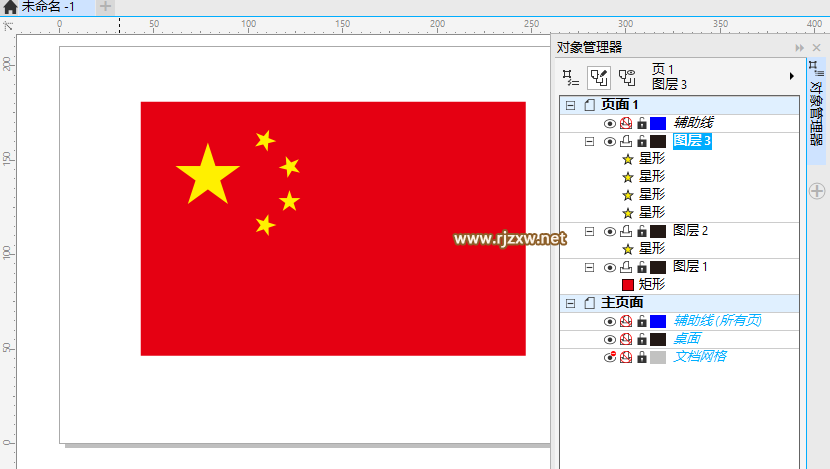Toggle lock icon of 图层 1
Image resolution: width=830 pixels, height=469 pixels.
pyautogui.click(x=642, y=267)
